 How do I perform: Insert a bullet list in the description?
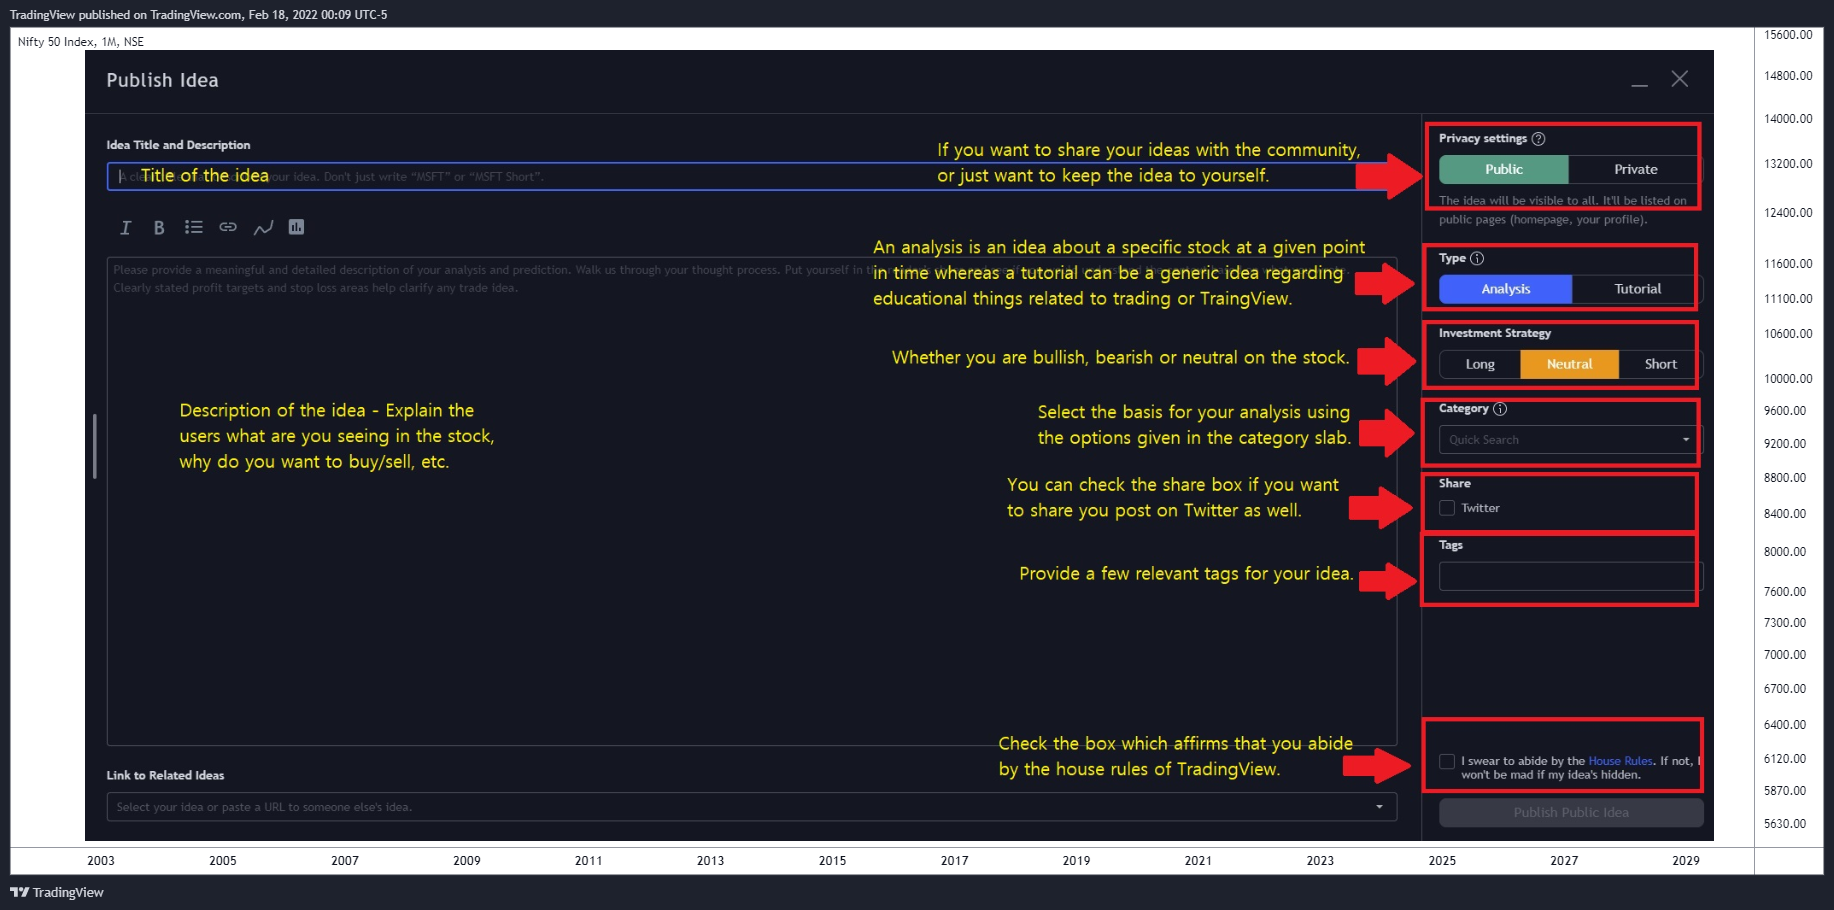(x=194, y=228)
